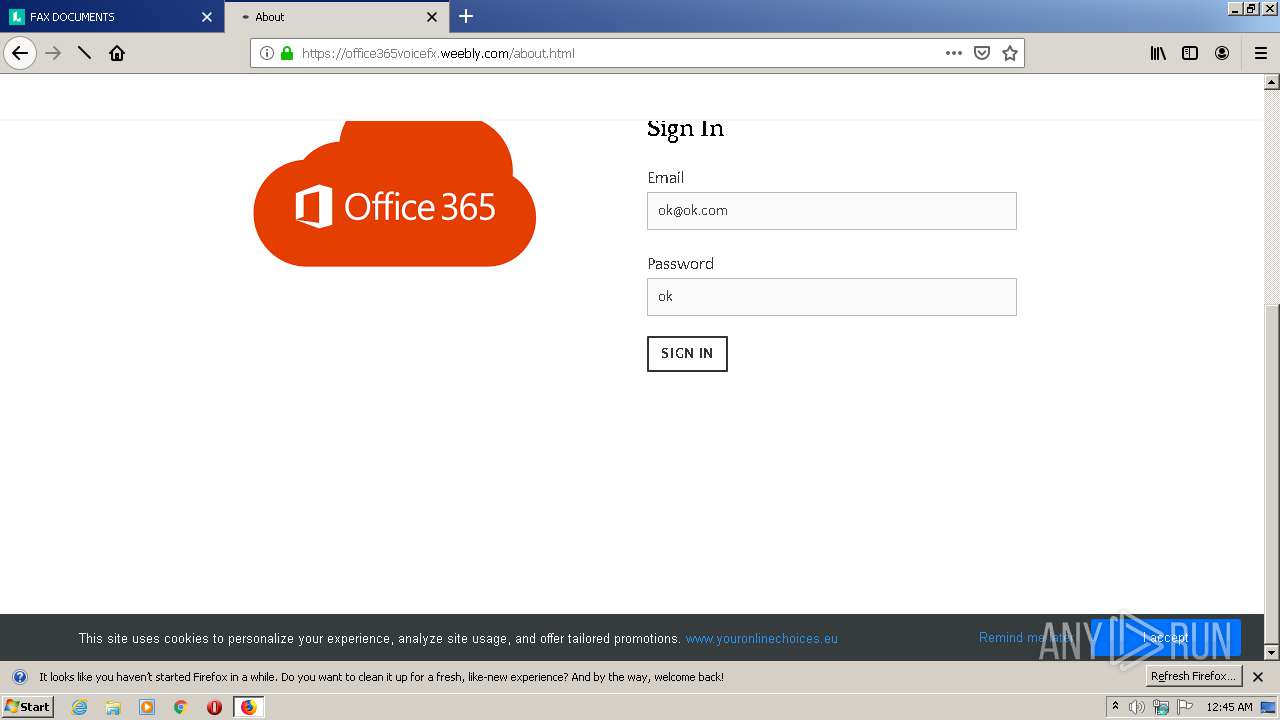This screenshot has width=1280, height=720.
Task: Close the FAX DOCUMENTS tab
Action: [x=207, y=16]
